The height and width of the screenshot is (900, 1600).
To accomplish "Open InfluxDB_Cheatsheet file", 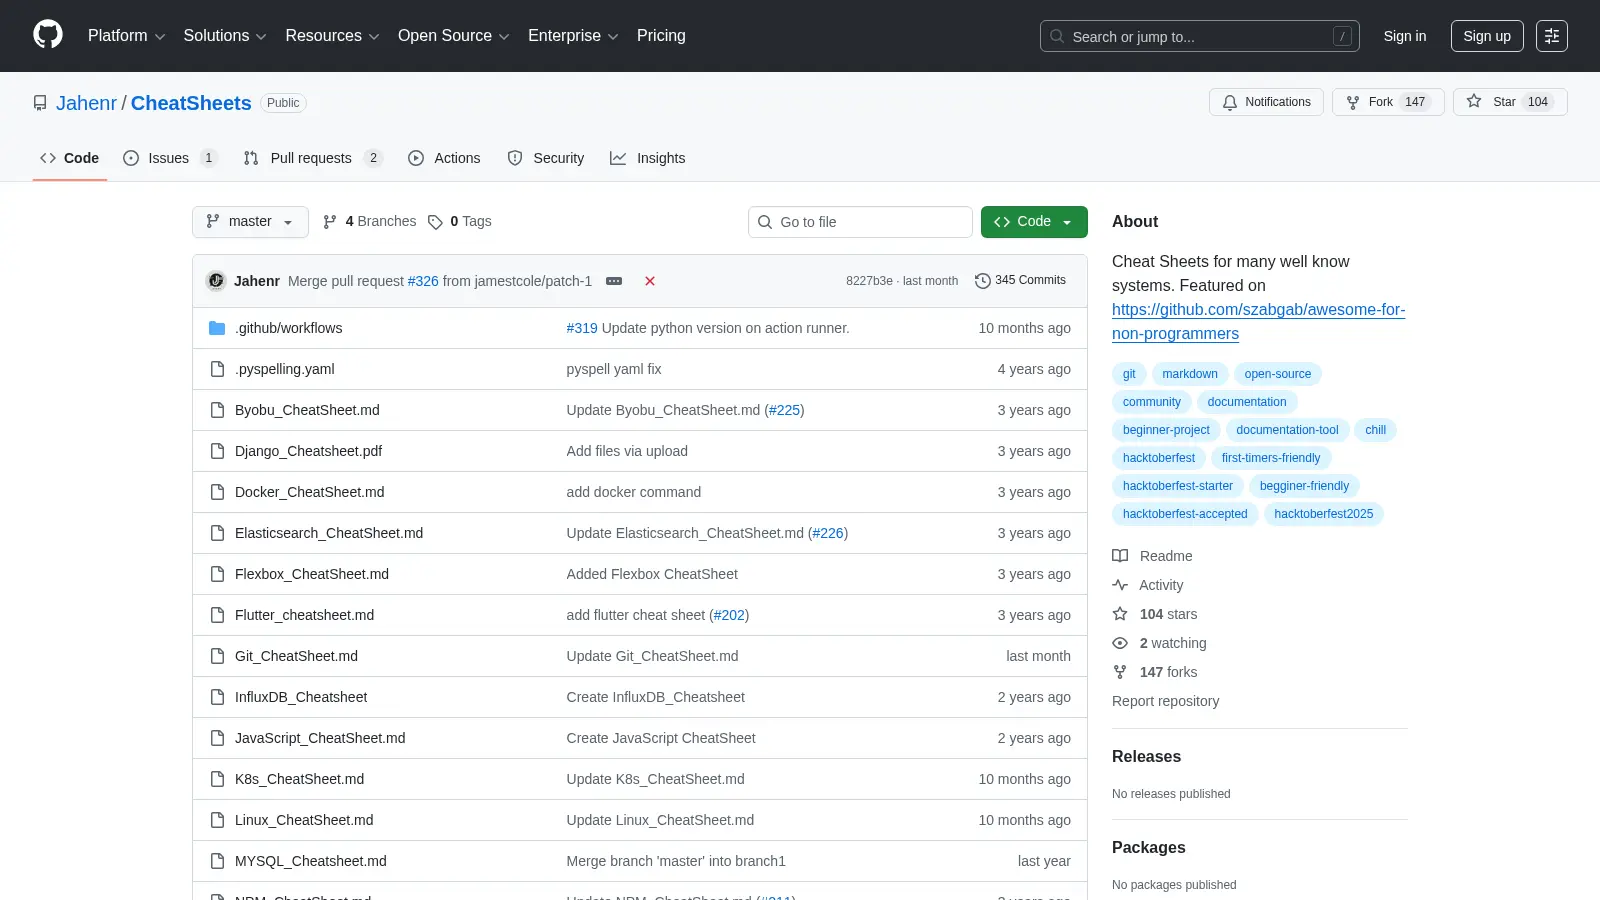I will pos(301,697).
